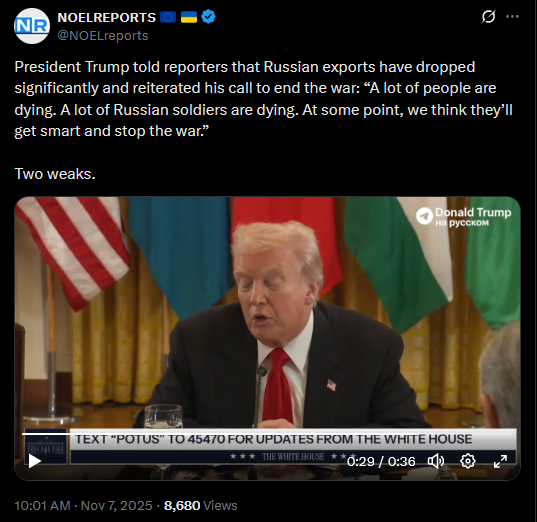Viewport: 537px width, 522px height.
Task: Click the blue verified checkmark badge
Action: point(209,17)
